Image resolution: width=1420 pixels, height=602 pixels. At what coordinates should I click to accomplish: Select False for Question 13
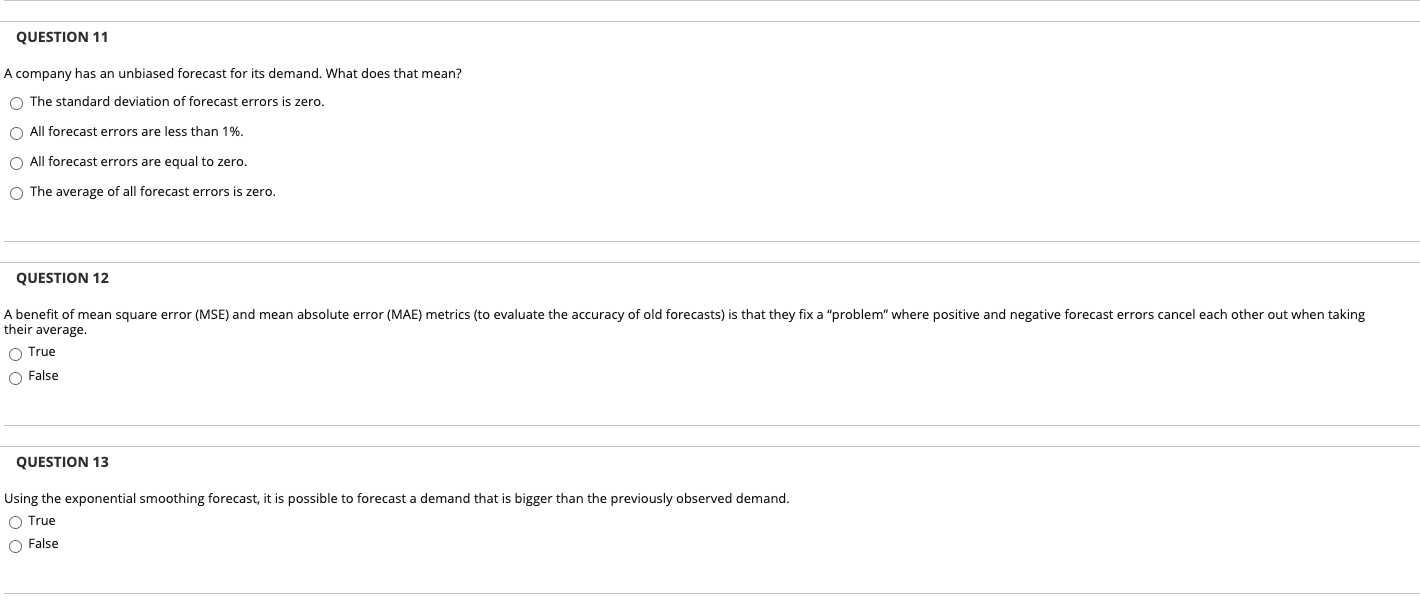coord(15,545)
